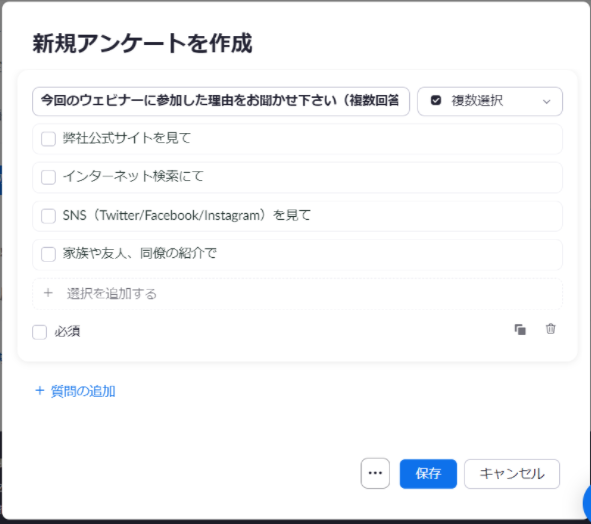The height and width of the screenshot is (524, 591).
Task: Edit the インターネット検索にて option text
Action: pyautogui.click(x=133, y=176)
